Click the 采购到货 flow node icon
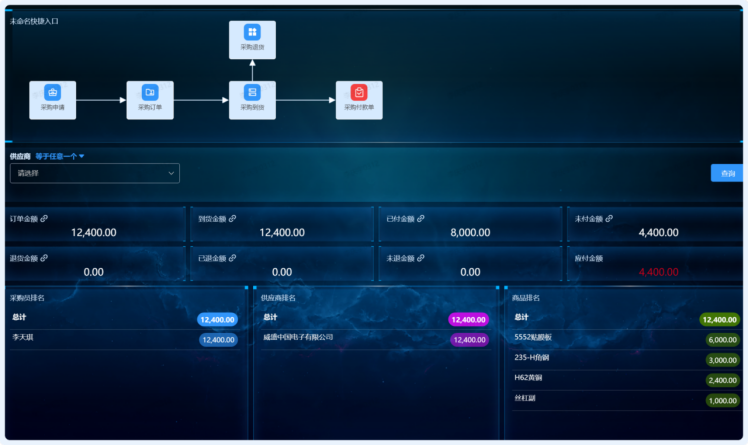The height and width of the screenshot is (446, 748). [x=252, y=92]
